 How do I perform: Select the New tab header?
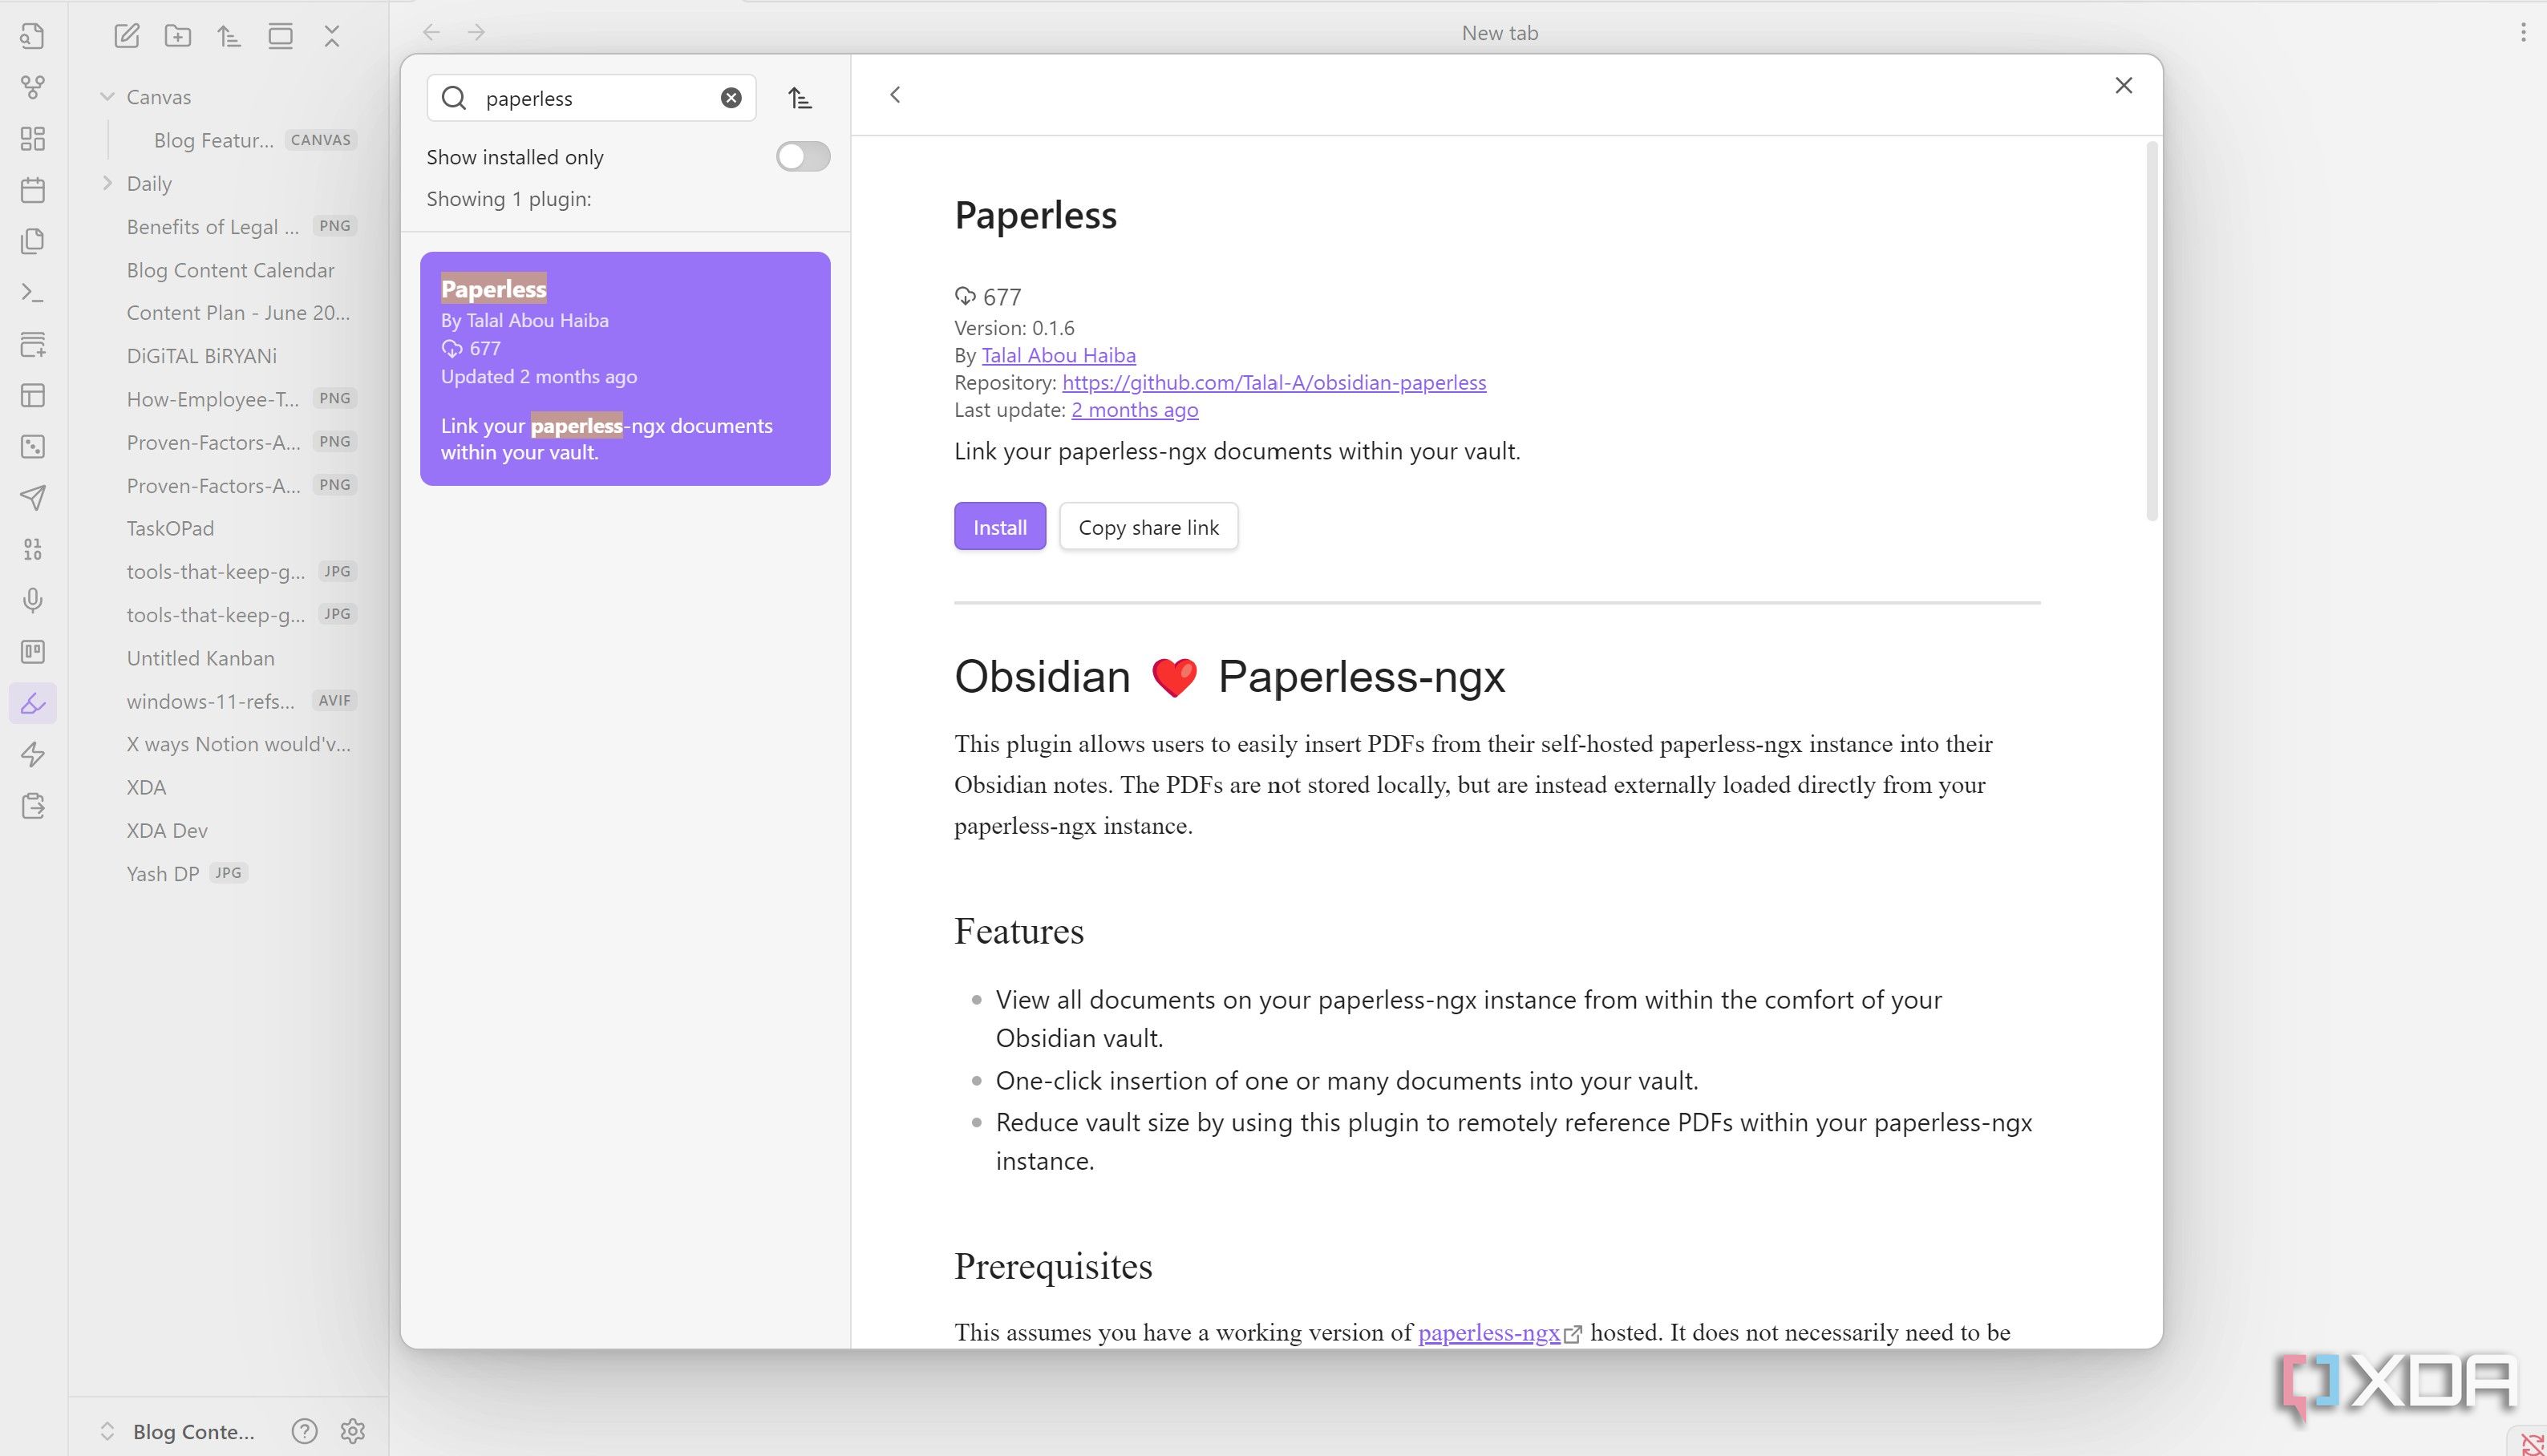1499,32
